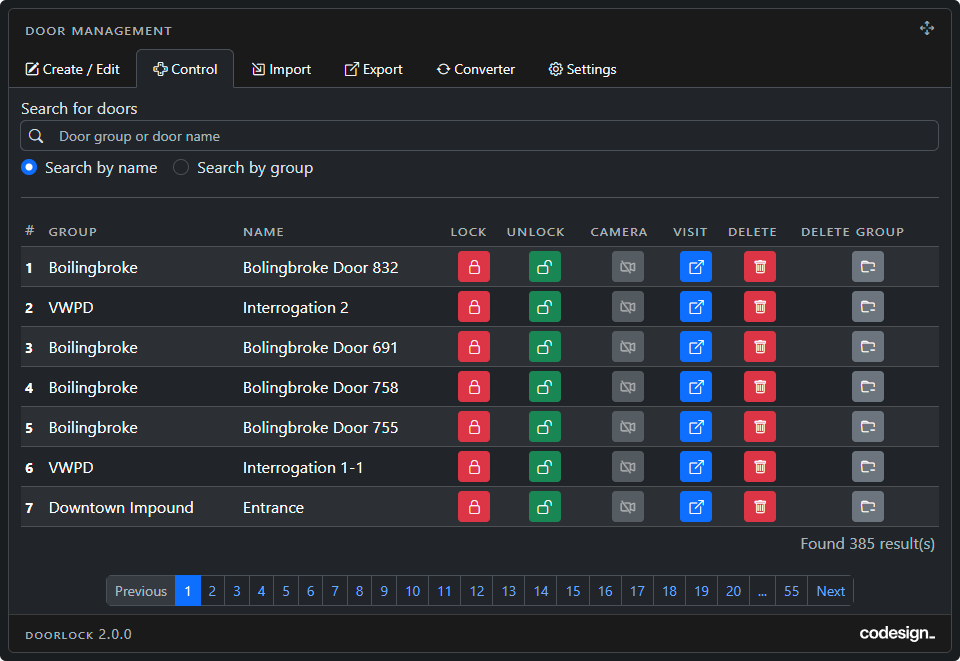The image size is (960, 661).
Task: Select Search by name option
Action: (x=30, y=168)
